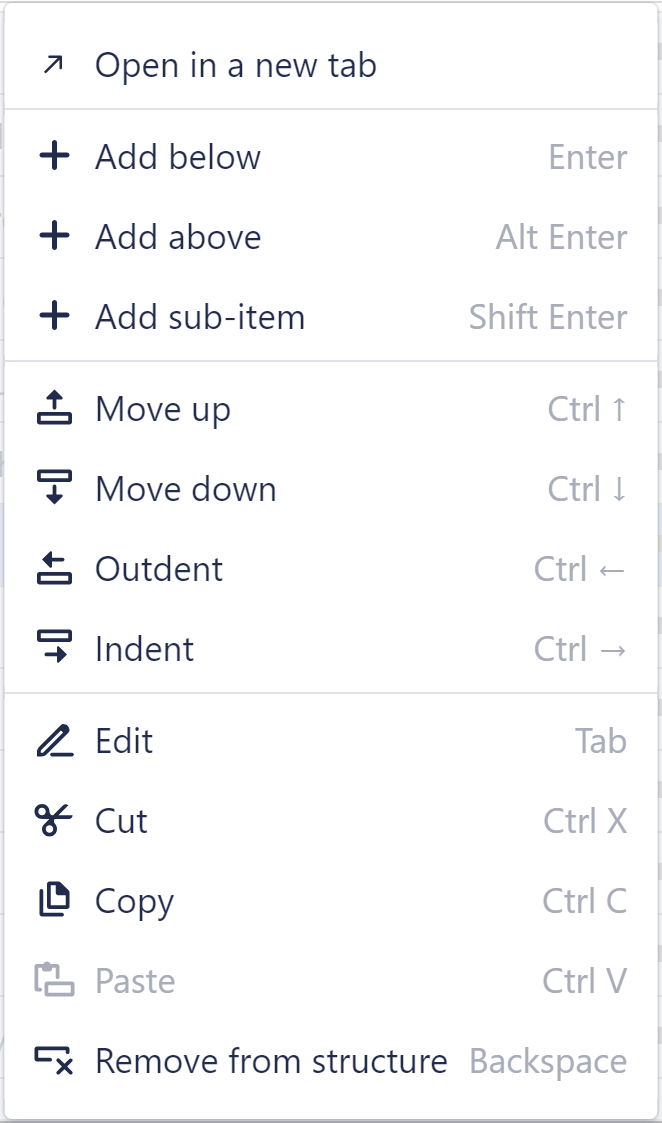Click the Edit pencil icon
The height and width of the screenshot is (1123, 662).
[x=53, y=741]
